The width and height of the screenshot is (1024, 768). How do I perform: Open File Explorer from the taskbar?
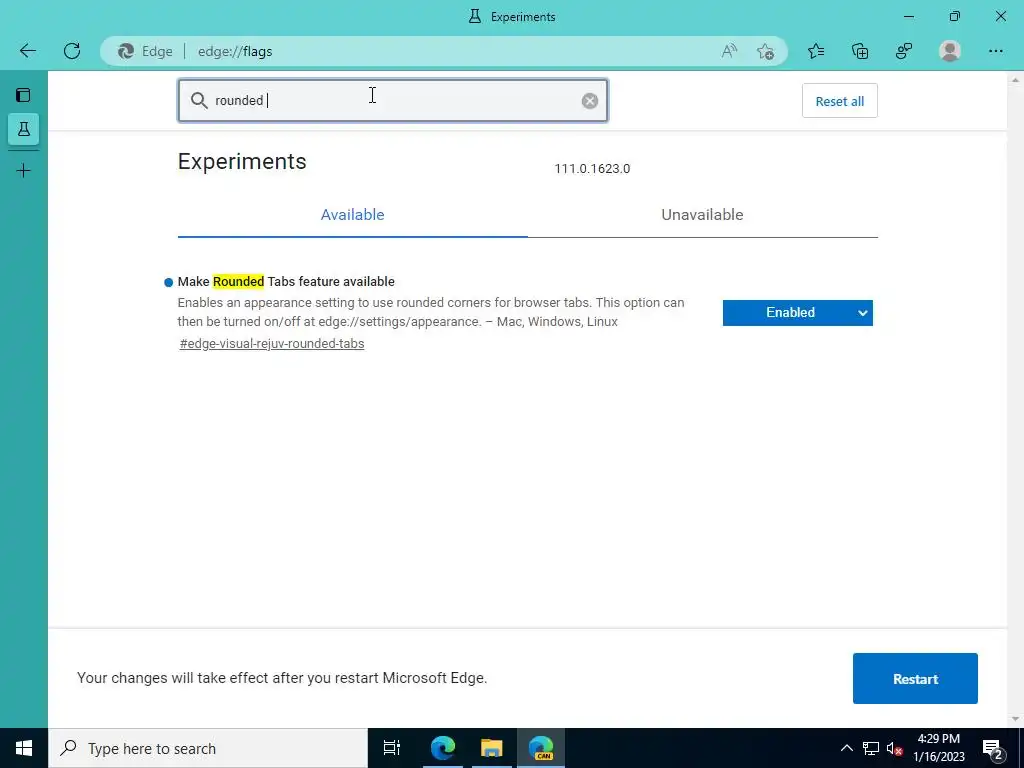[492, 748]
